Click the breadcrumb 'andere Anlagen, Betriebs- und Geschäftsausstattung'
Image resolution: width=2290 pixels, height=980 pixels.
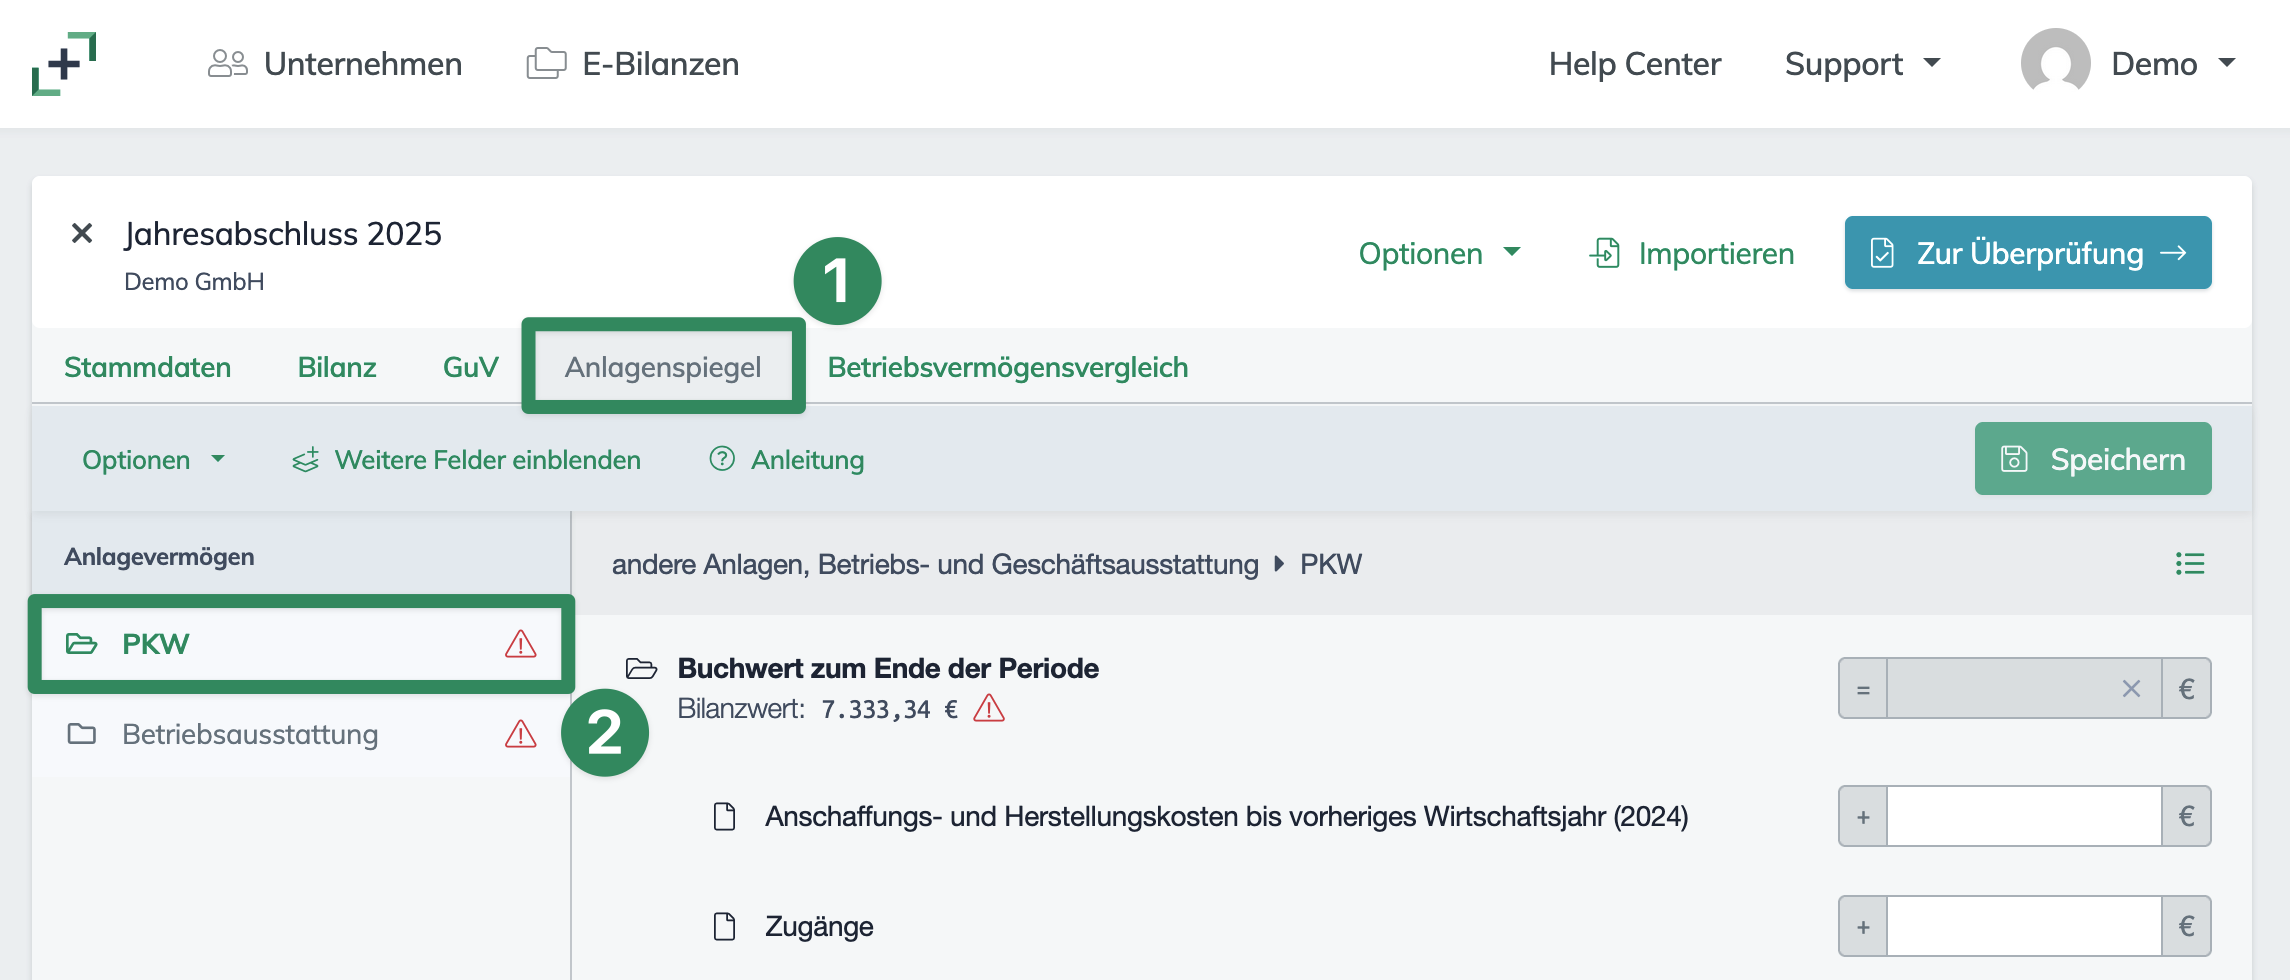(935, 564)
